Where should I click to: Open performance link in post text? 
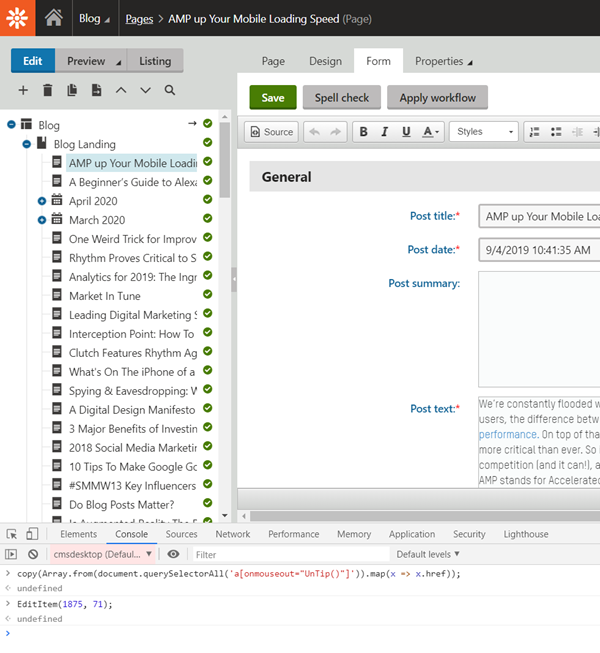508,434
